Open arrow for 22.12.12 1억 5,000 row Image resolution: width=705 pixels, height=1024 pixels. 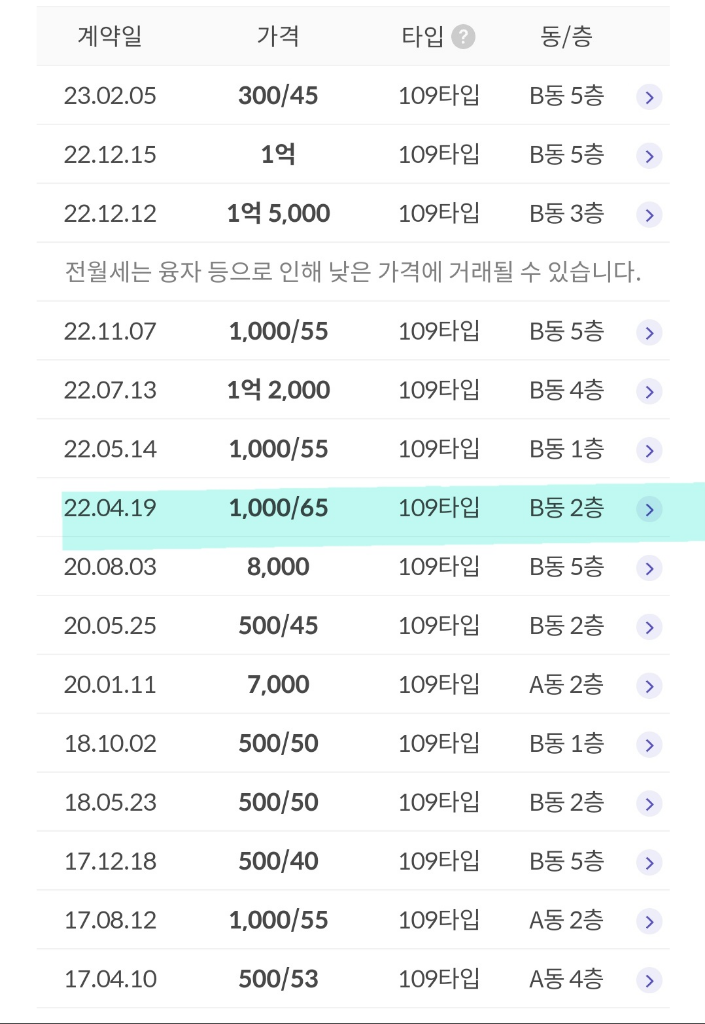pos(649,215)
